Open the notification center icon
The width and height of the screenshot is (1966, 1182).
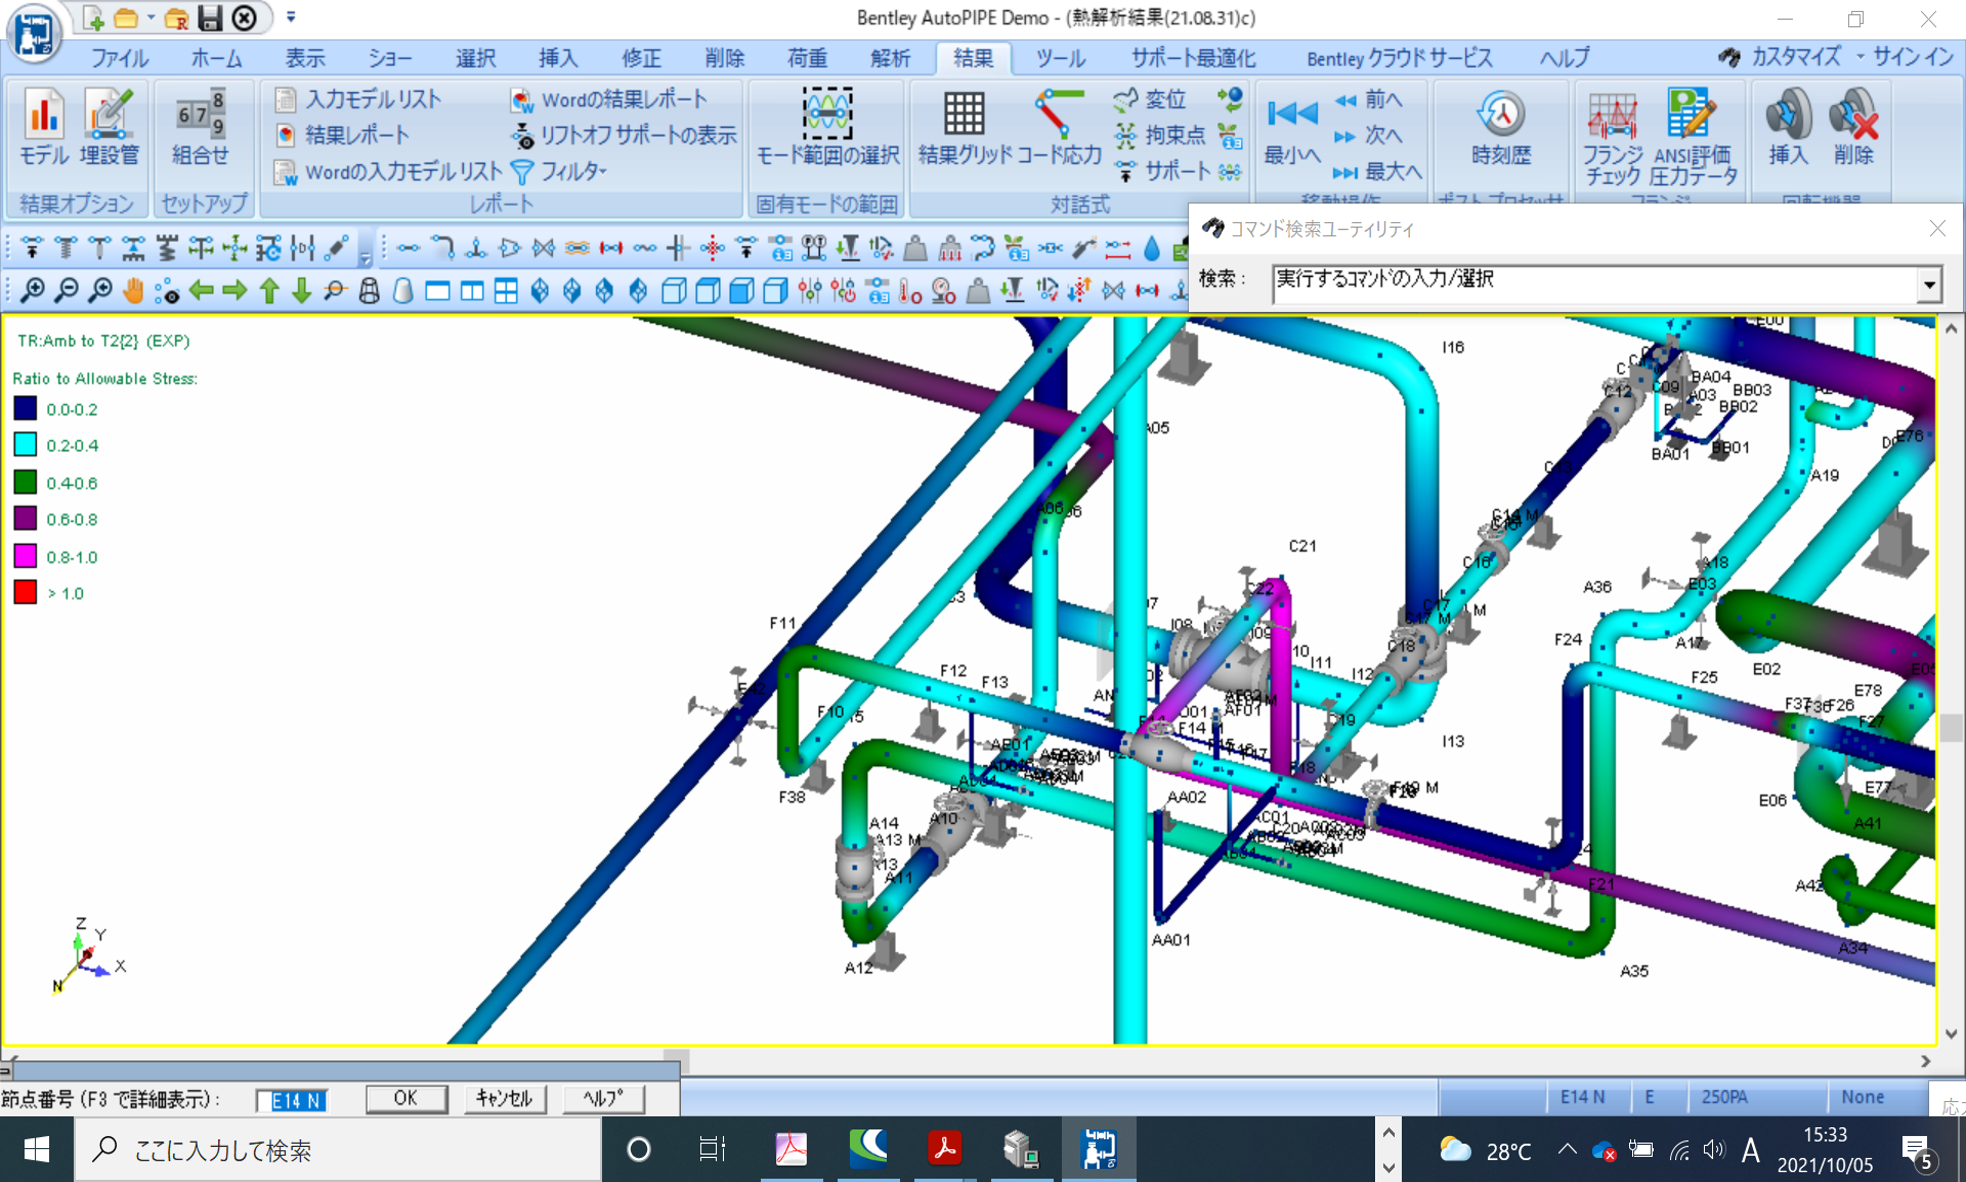[1916, 1151]
